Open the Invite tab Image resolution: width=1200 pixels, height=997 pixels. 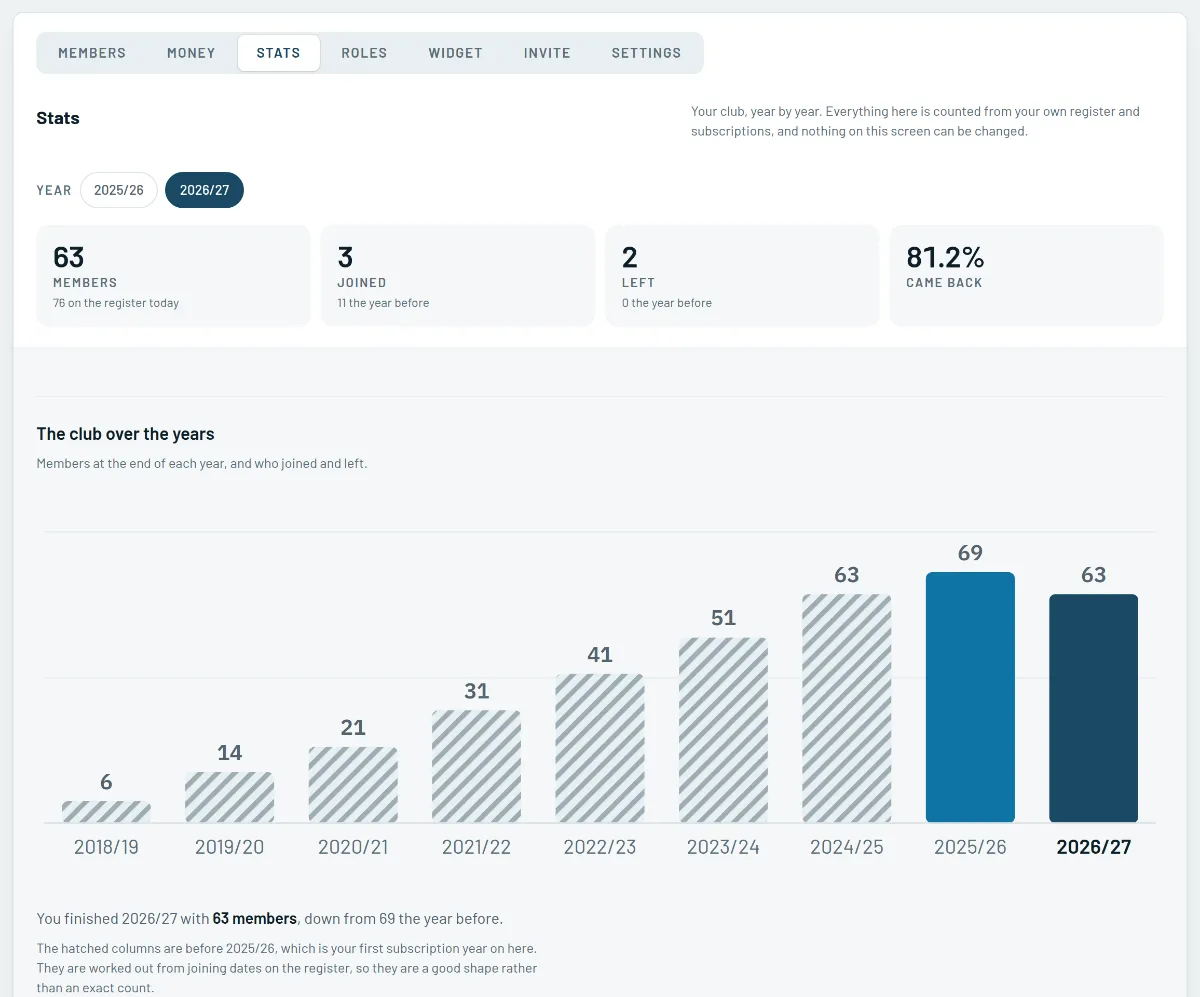[x=547, y=53]
